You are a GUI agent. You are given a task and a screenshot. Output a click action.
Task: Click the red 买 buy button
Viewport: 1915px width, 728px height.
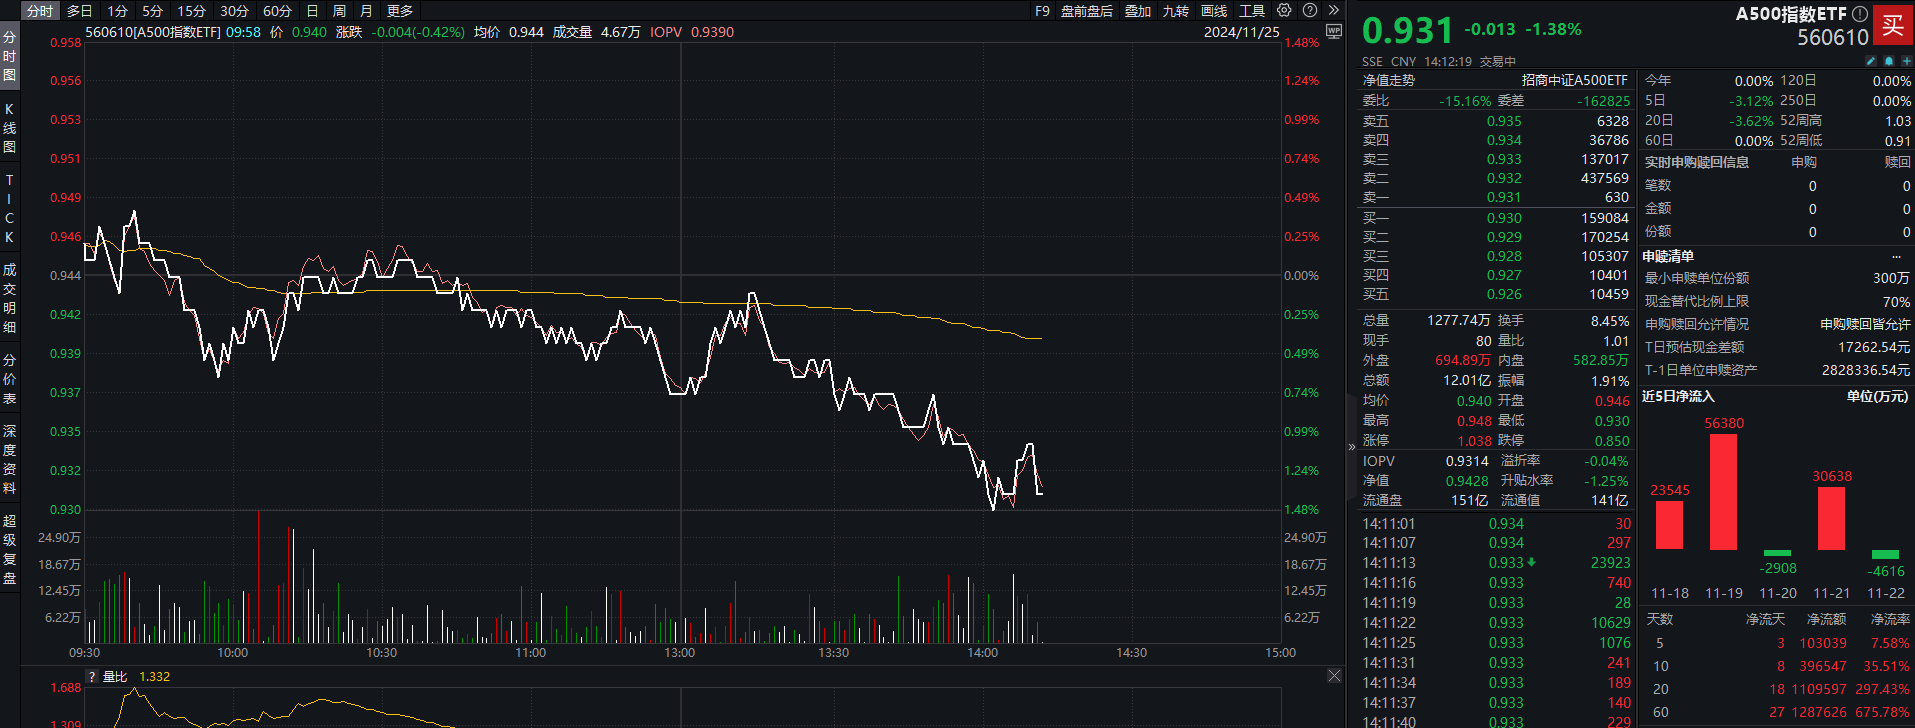tap(1892, 25)
